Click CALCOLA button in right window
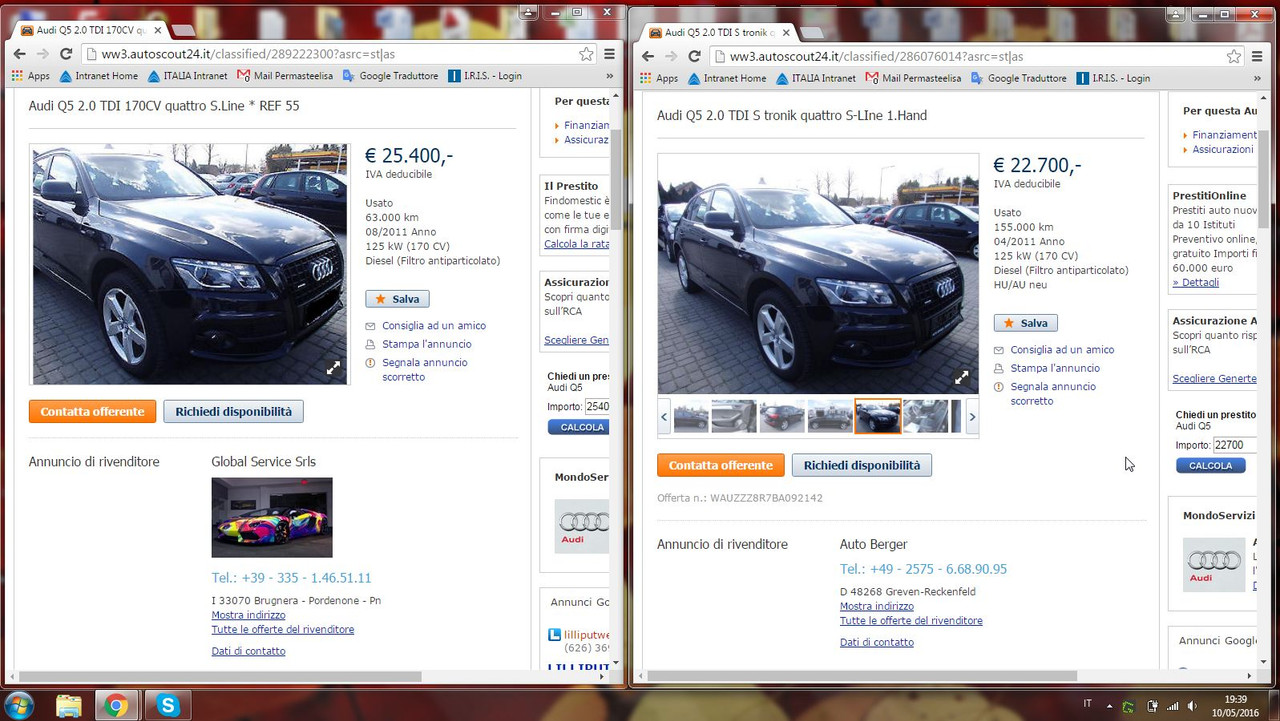 point(1211,466)
